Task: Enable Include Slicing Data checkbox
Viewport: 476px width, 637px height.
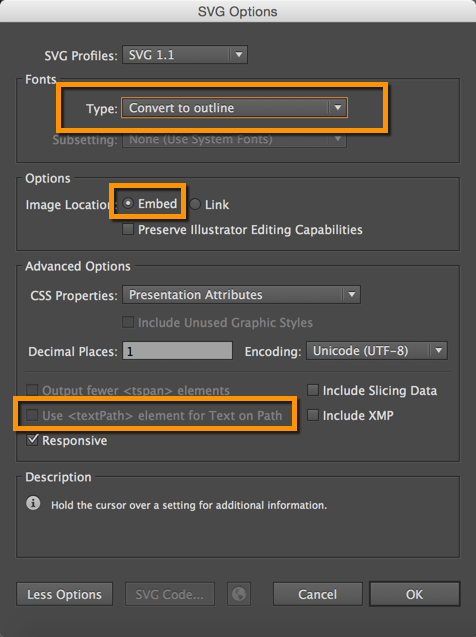Action: pyautogui.click(x=313, y=390)
